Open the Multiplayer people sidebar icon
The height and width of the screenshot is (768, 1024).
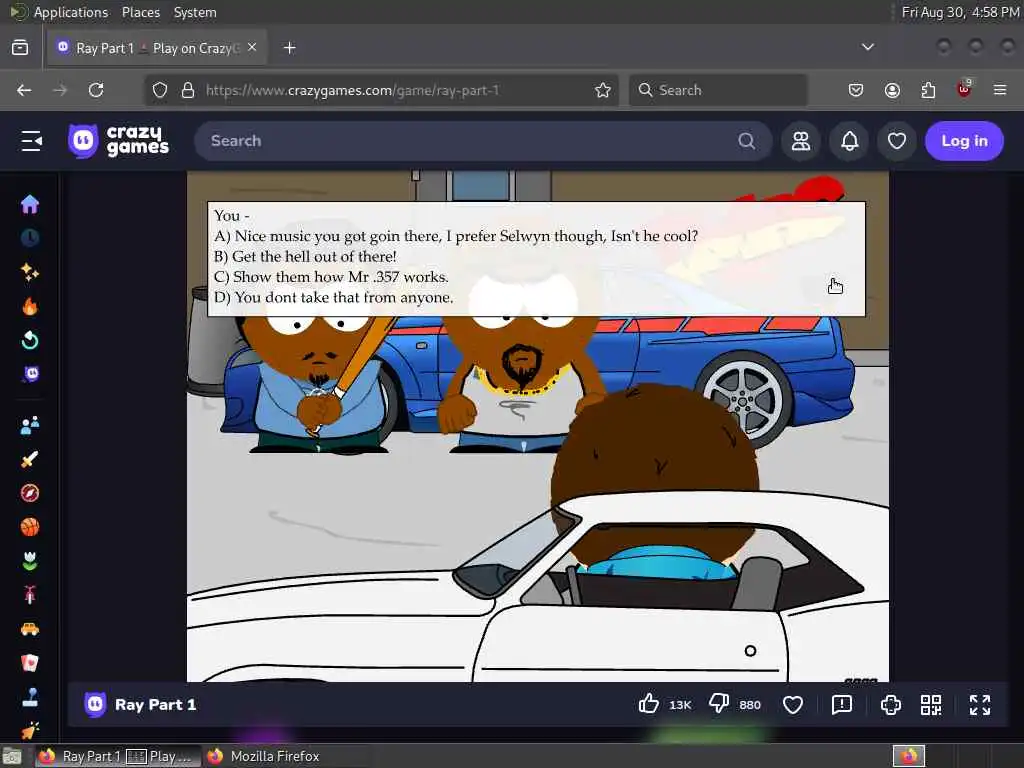click(x=30, y=425)
